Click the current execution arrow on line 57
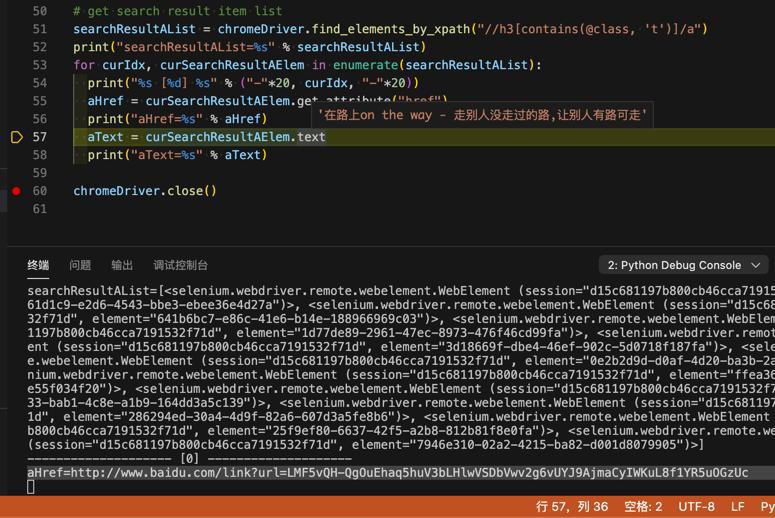The image size is (775, 518). 16,137
